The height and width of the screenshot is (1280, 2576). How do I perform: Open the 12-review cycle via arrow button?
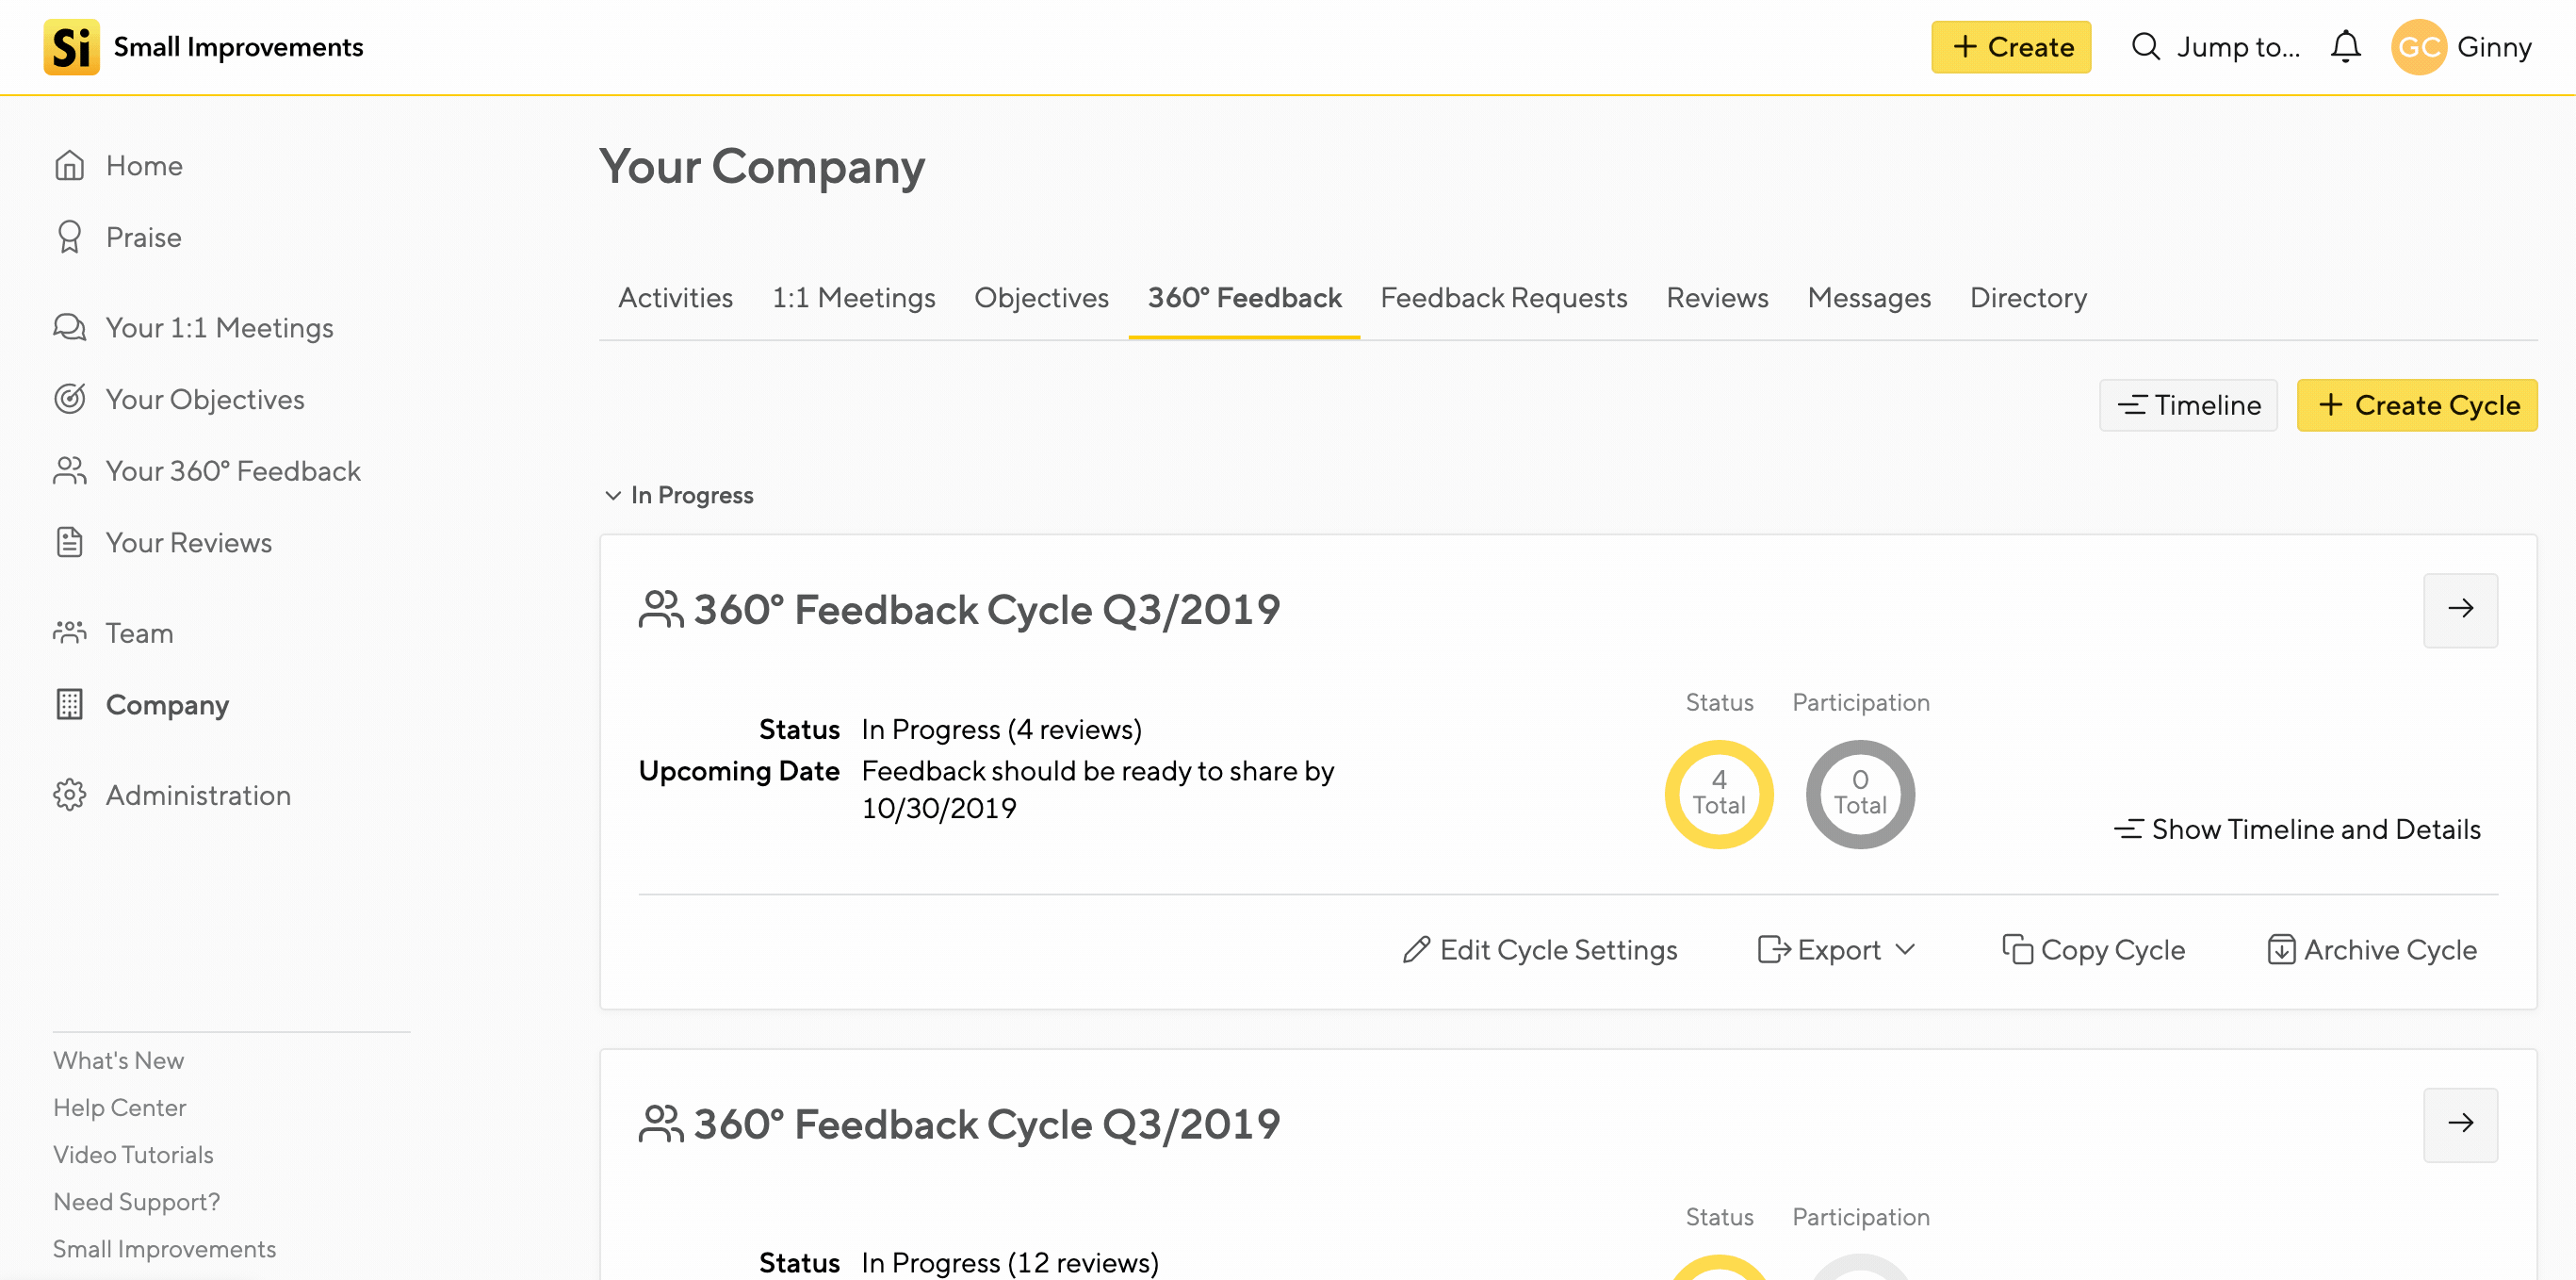(x=2460, y=1125)
